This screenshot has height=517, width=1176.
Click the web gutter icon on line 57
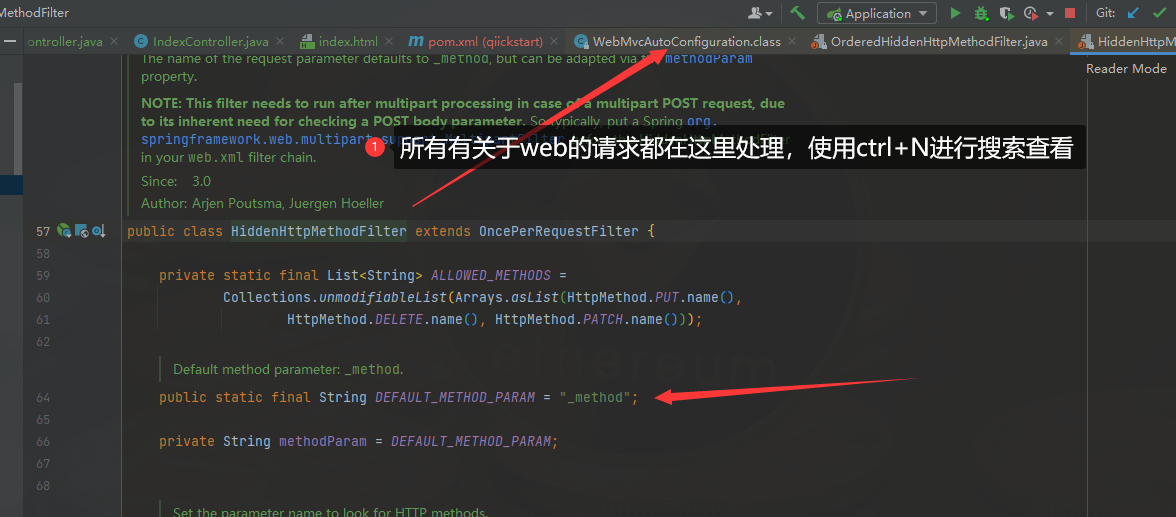pos(82,231)
